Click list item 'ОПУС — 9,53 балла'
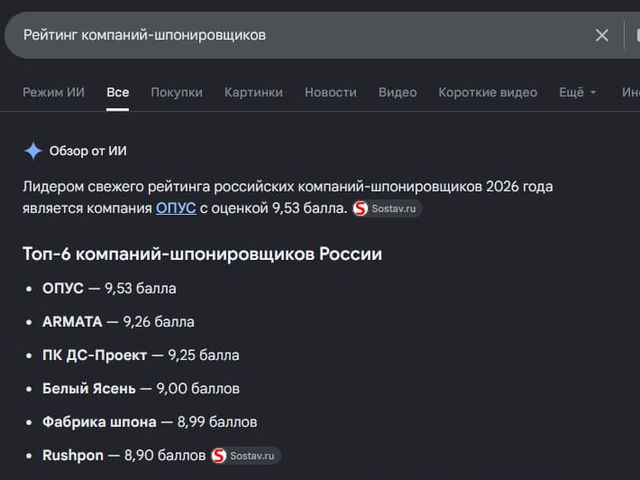 click(109, 289)
